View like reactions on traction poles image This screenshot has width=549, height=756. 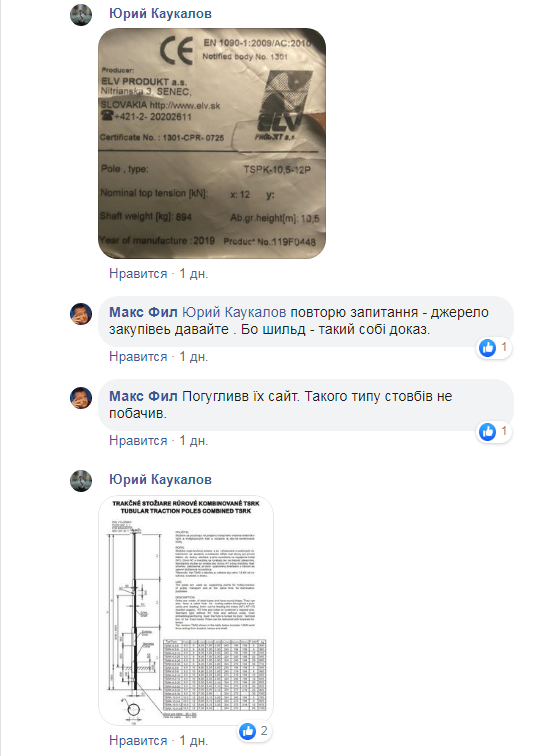pyautogui.click(x=254, y=731)
